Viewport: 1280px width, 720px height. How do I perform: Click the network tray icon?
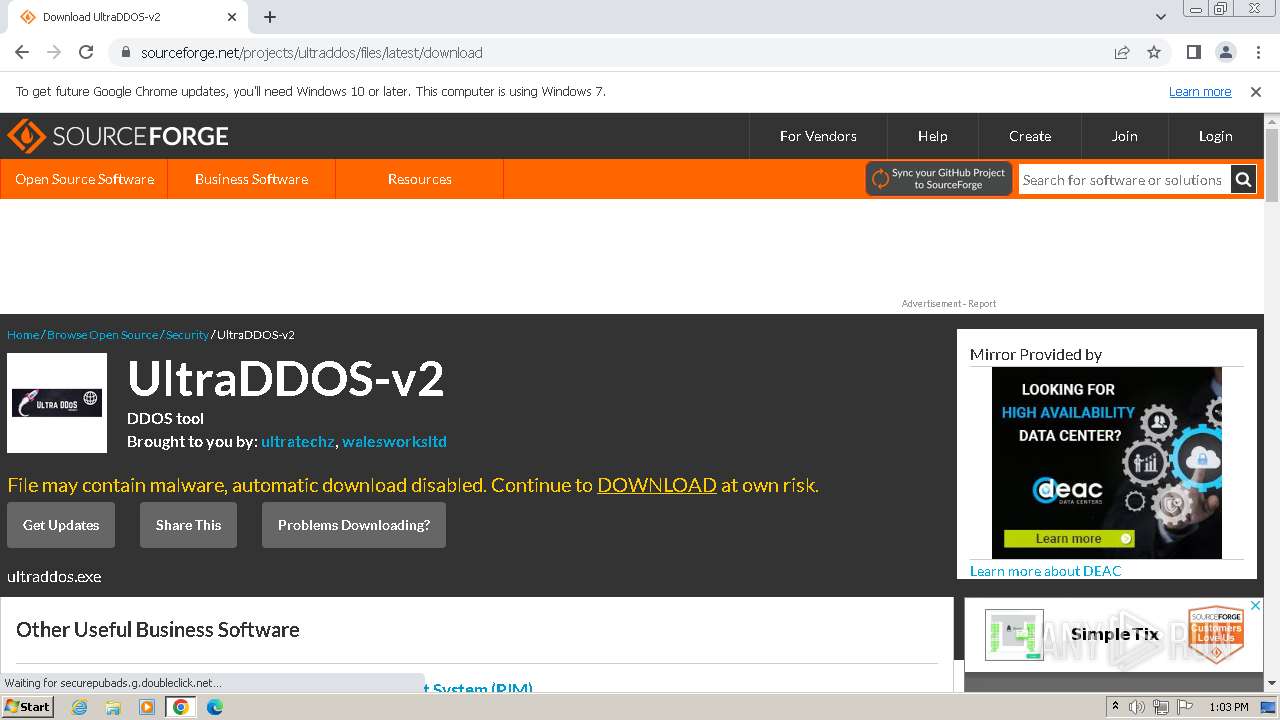[x=1160, y=707]
